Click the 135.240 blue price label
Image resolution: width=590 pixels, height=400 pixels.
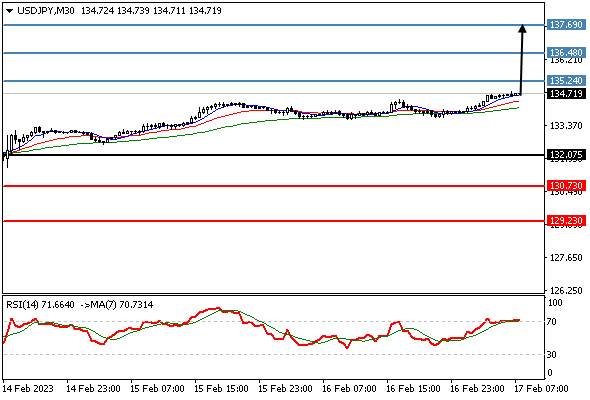566,81
